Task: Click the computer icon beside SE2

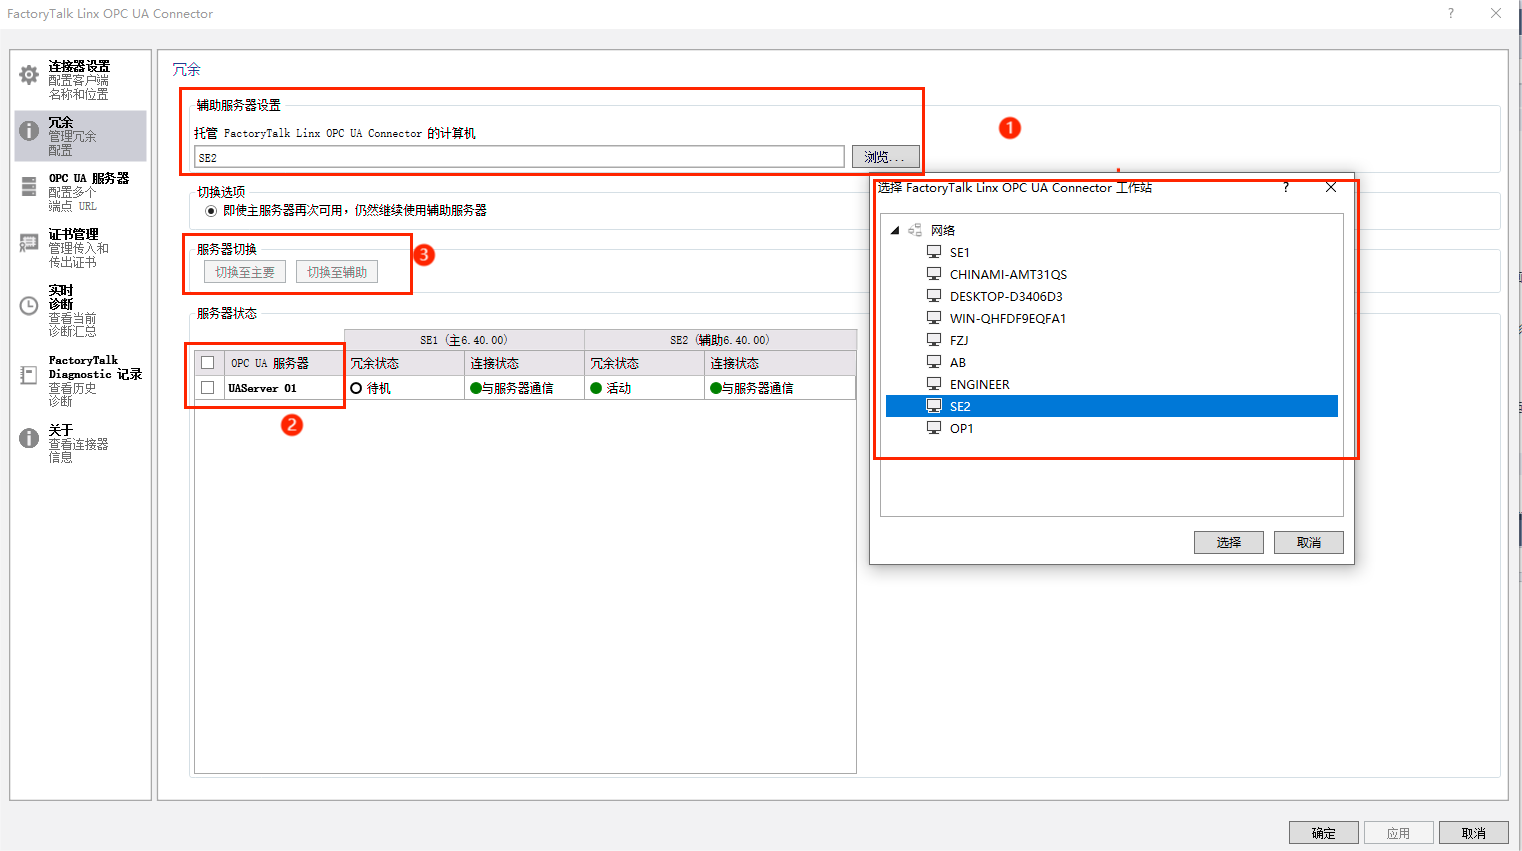Action: coord(934,406)
